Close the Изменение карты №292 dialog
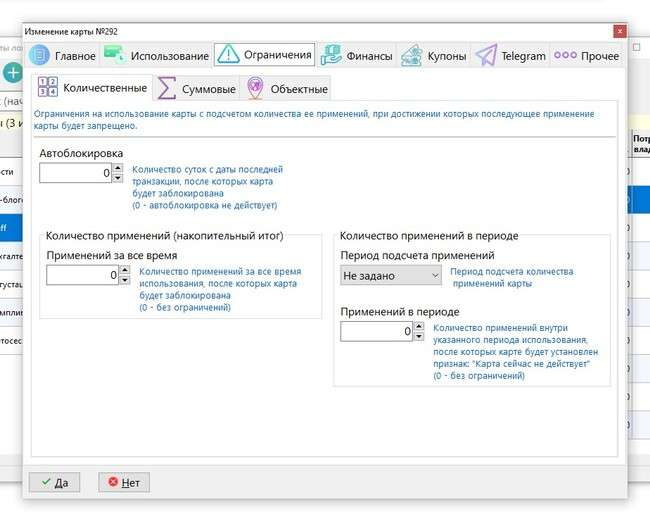 [x=620, y=33]
